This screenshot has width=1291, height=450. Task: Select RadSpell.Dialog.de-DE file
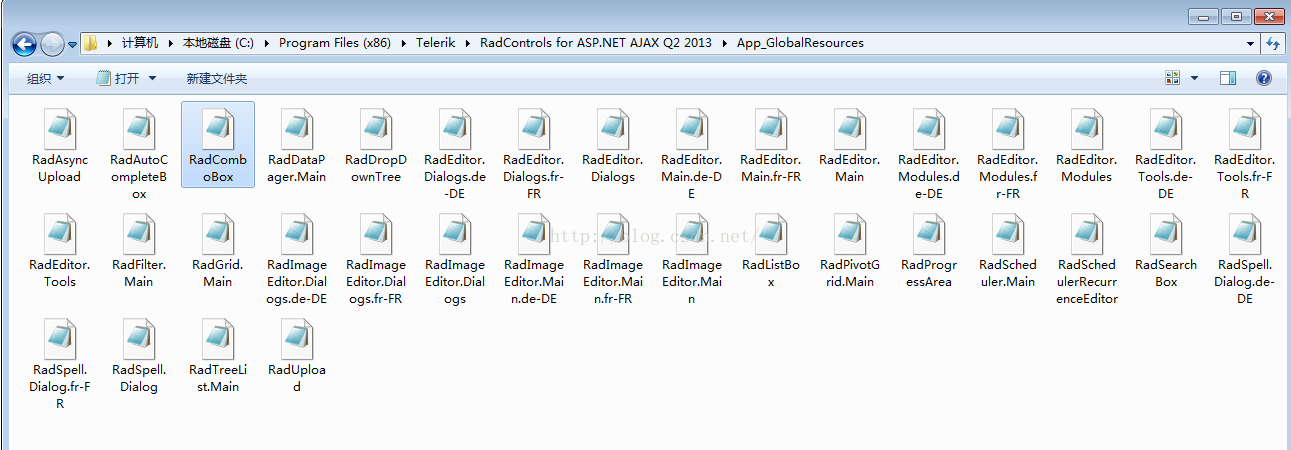[1245, 258]
